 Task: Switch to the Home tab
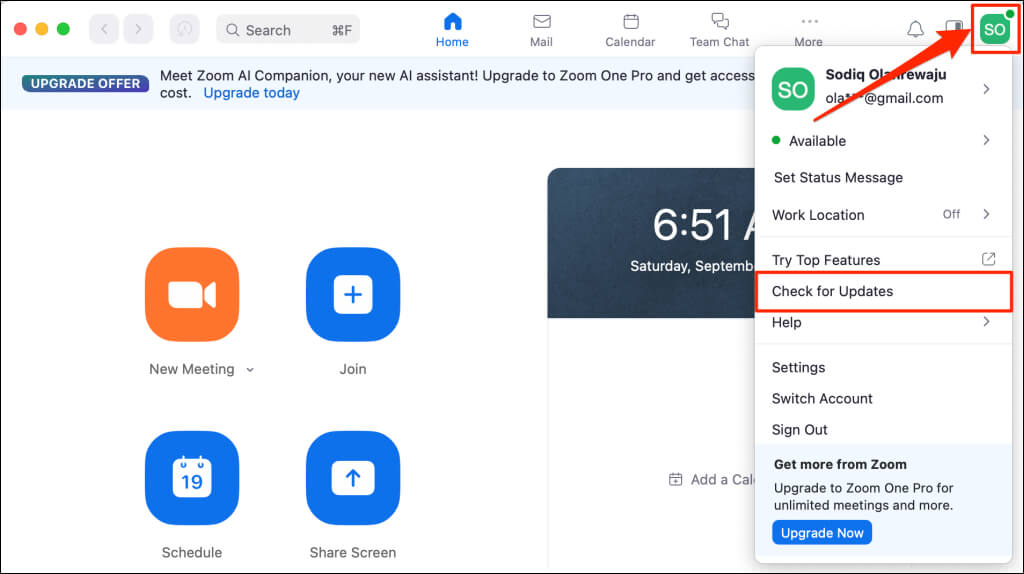click(452, 30)
